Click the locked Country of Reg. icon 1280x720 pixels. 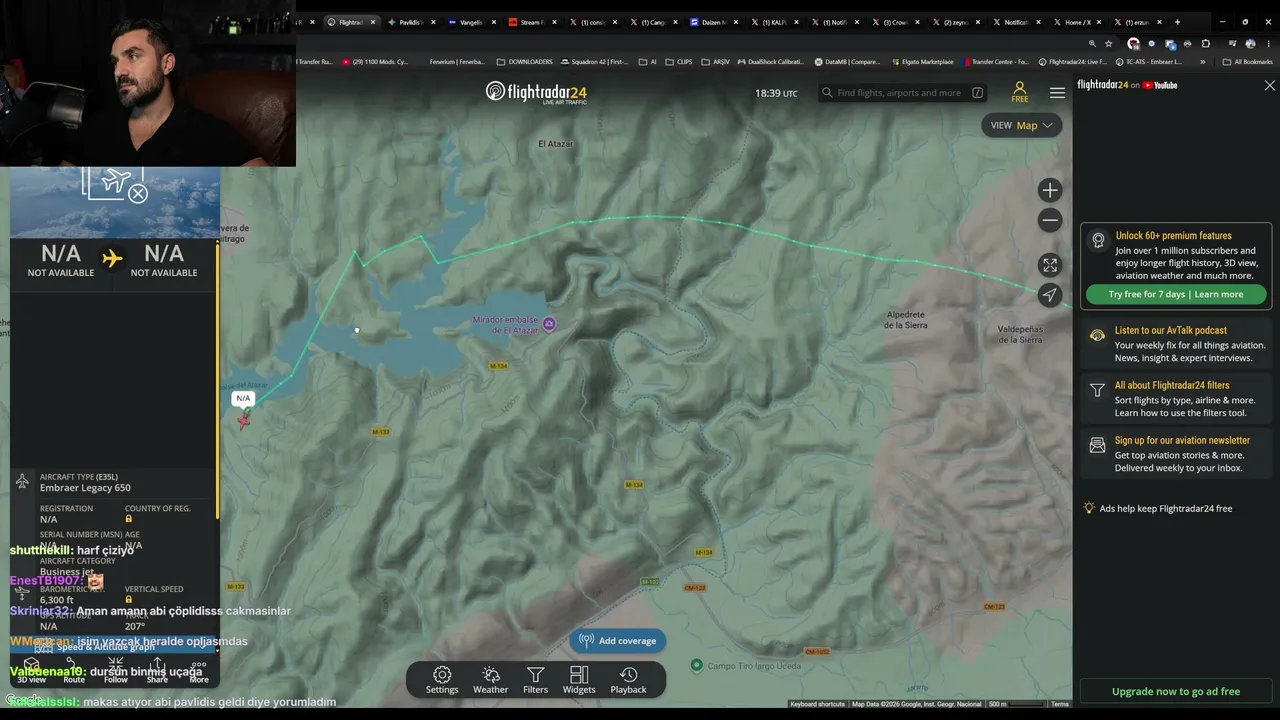(129, 519)
